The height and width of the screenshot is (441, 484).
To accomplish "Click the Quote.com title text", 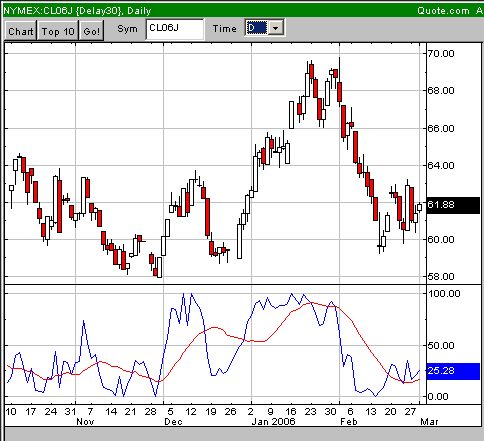I will 443,11.
